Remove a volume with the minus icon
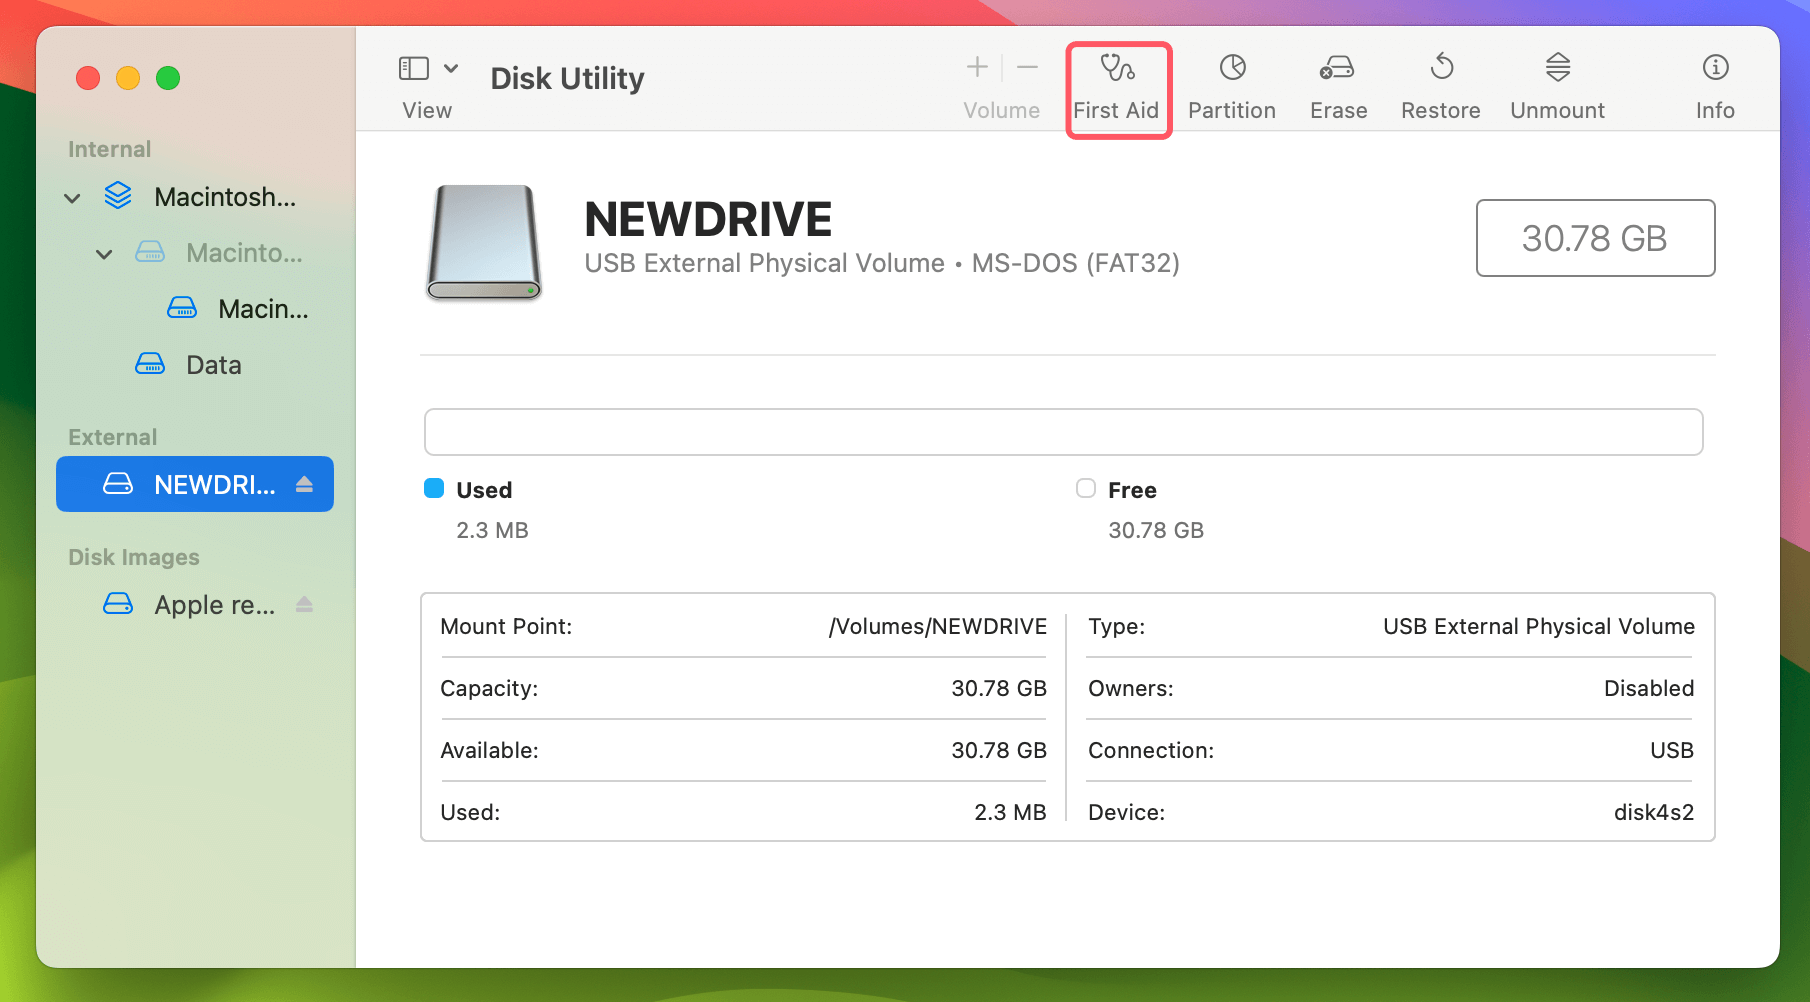This screenshot has width=1810, height=1002. pyautogui.click(x=1027, y=67)
